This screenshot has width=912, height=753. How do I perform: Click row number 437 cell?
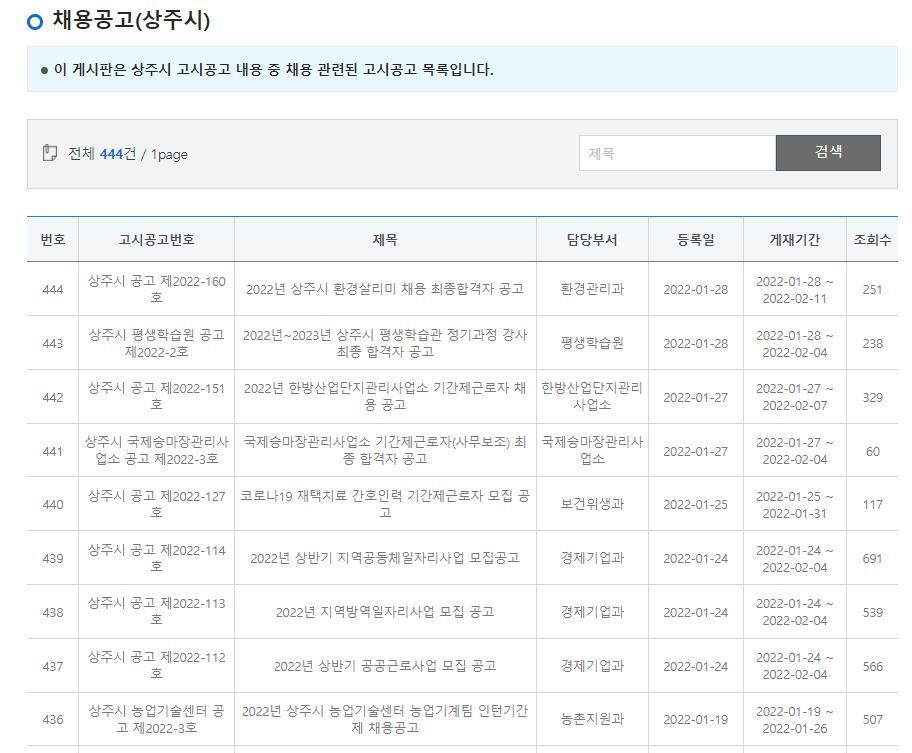pos(53,666)
